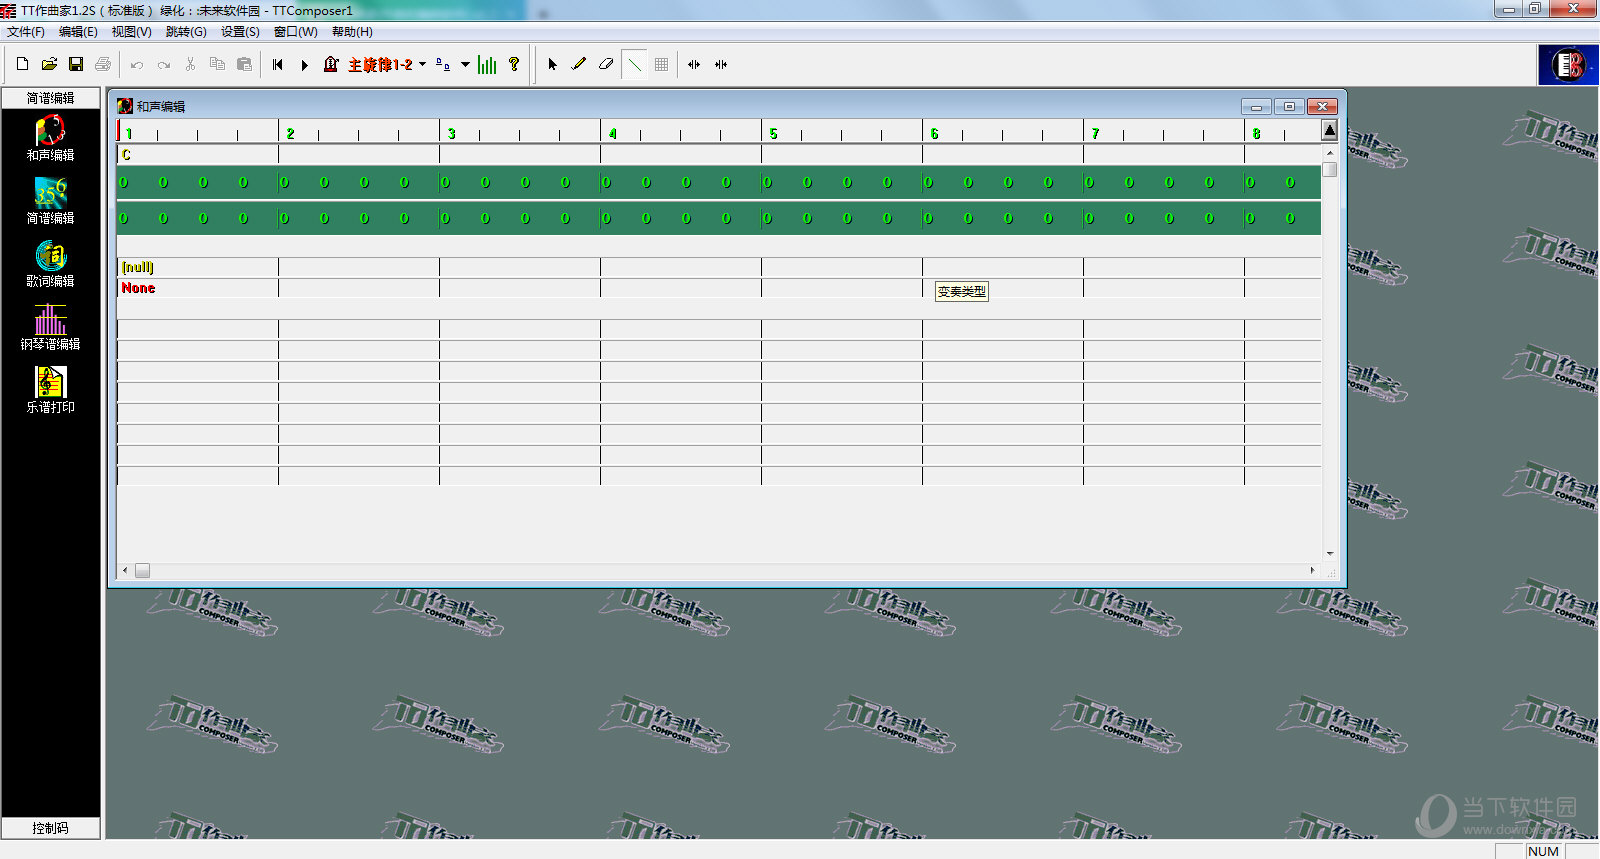The width and height of the screenshot is (1600, 859).
Task: Click the 和声编辑 window title icon
Action: 125,106
